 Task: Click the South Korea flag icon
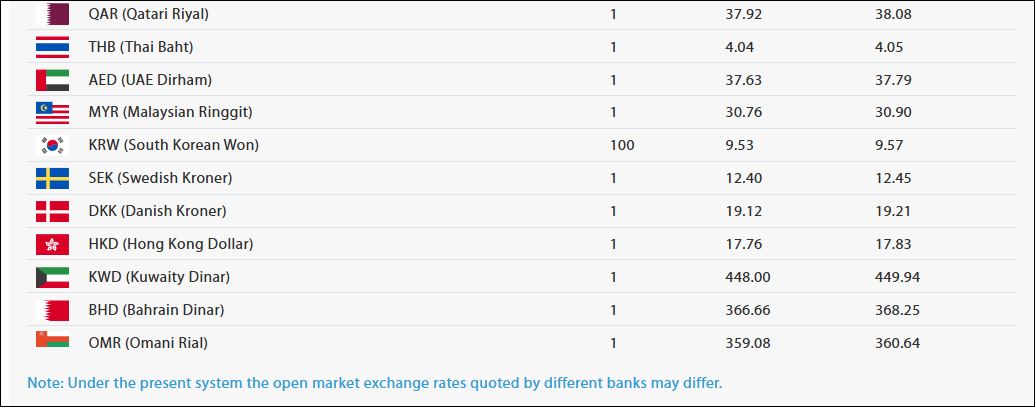point(52,145)
